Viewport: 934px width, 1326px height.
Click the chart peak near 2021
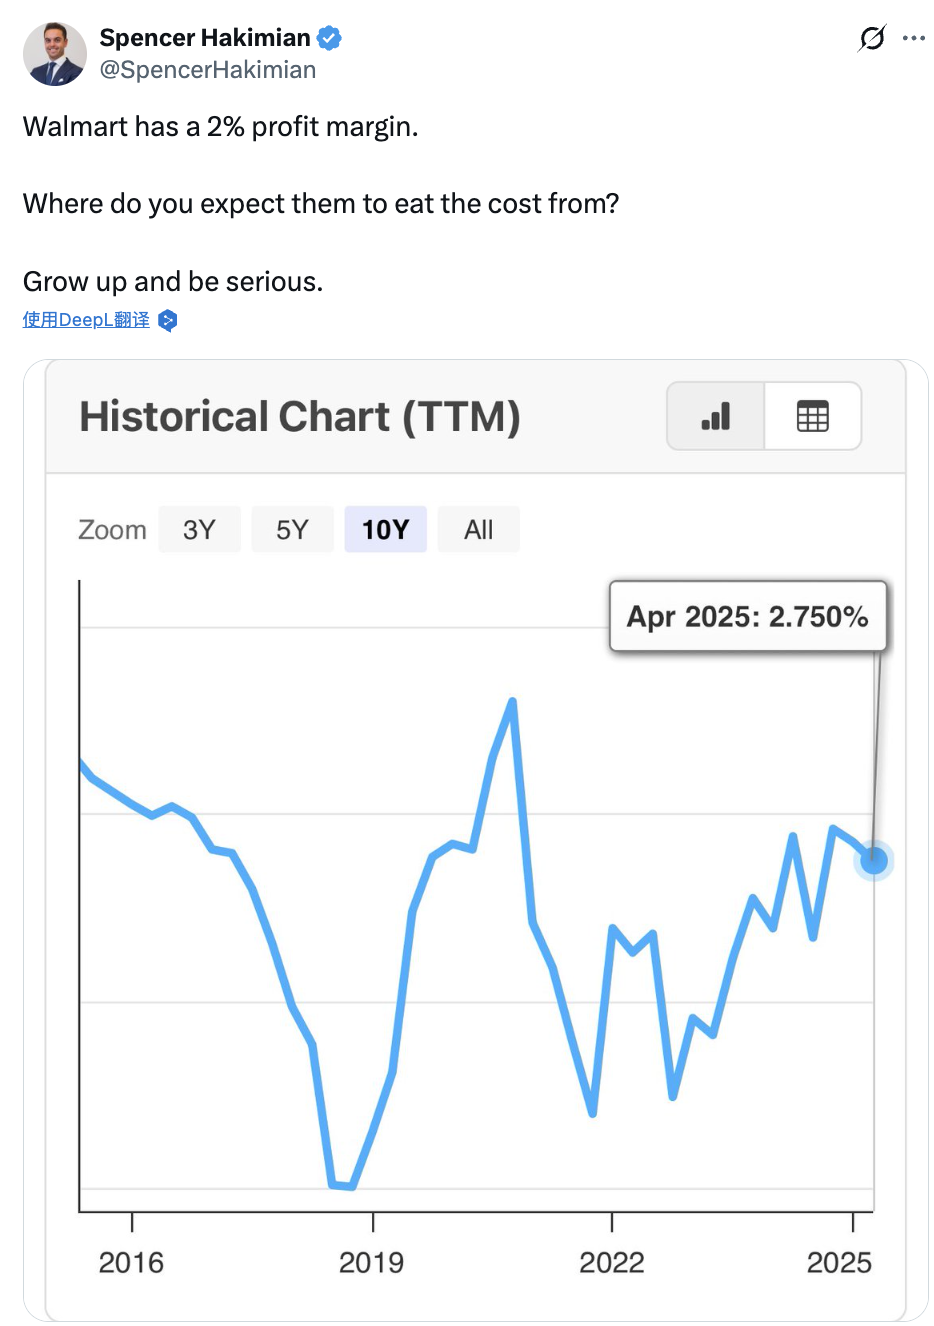[512, 702]
